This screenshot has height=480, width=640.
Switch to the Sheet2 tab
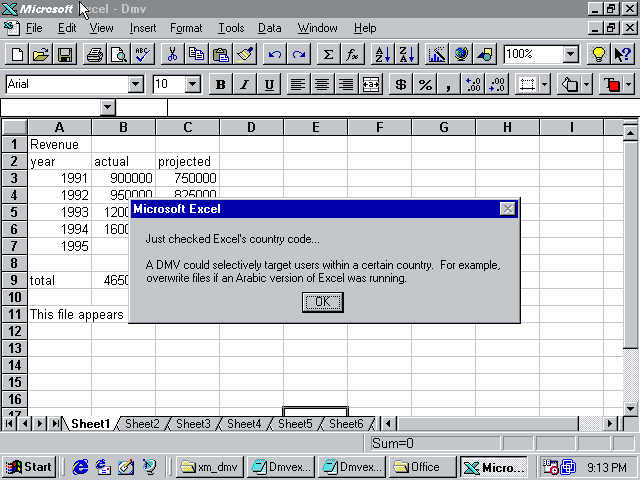pos(142,424)
